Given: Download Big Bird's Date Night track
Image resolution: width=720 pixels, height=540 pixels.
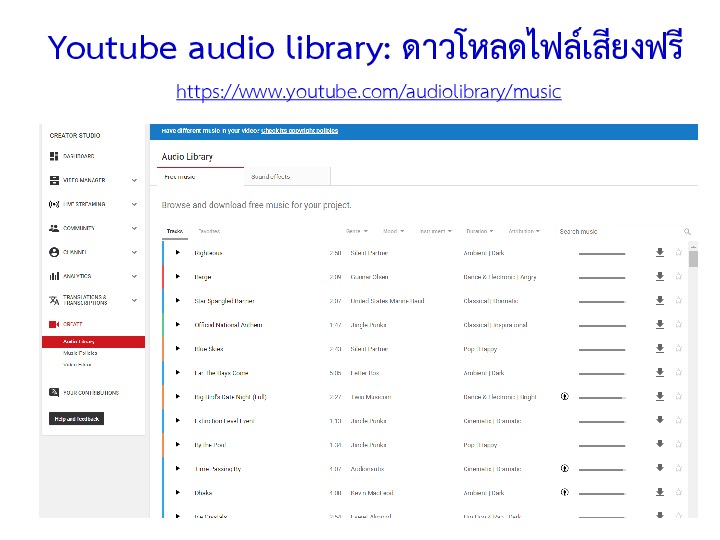Looking at the screenshot, I should (x=660, y=396).
